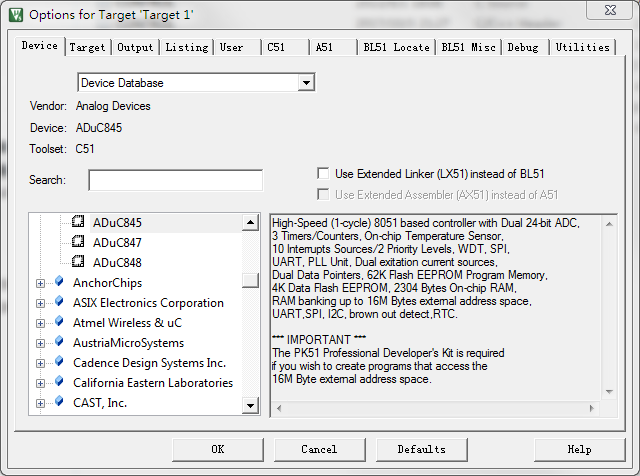Screen dimensions: 640x476
Task: Select the Cadence Design Systems Inc. label
Action: pos(149,363)
